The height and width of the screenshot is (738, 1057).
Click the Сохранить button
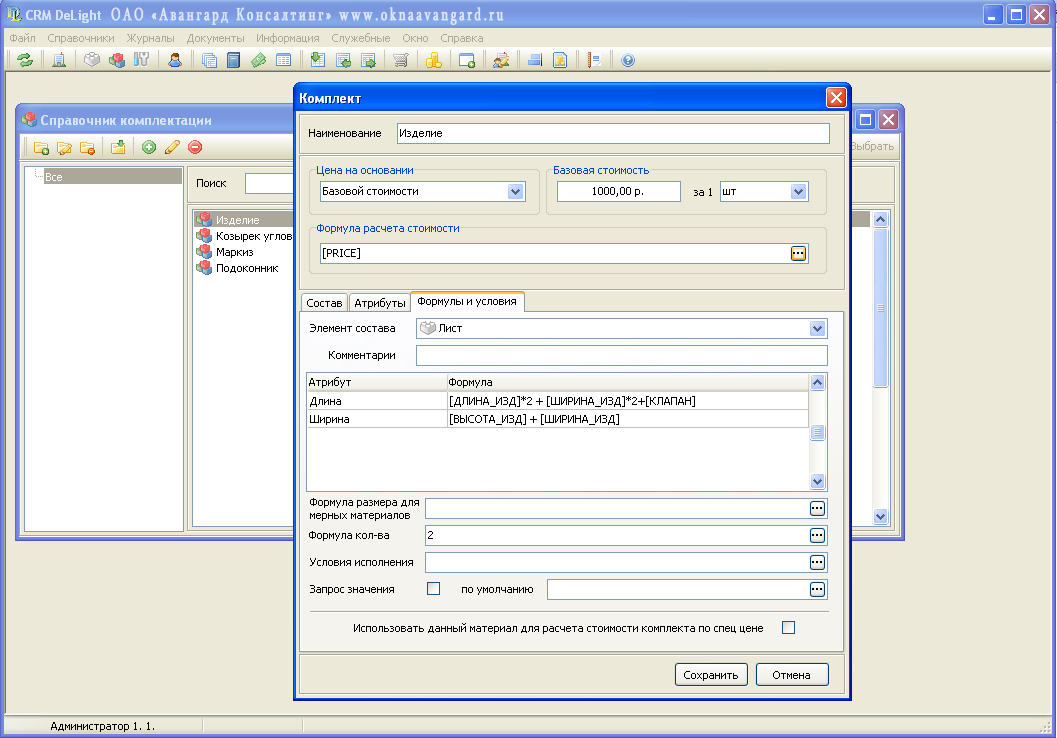[x=711, y=675]
